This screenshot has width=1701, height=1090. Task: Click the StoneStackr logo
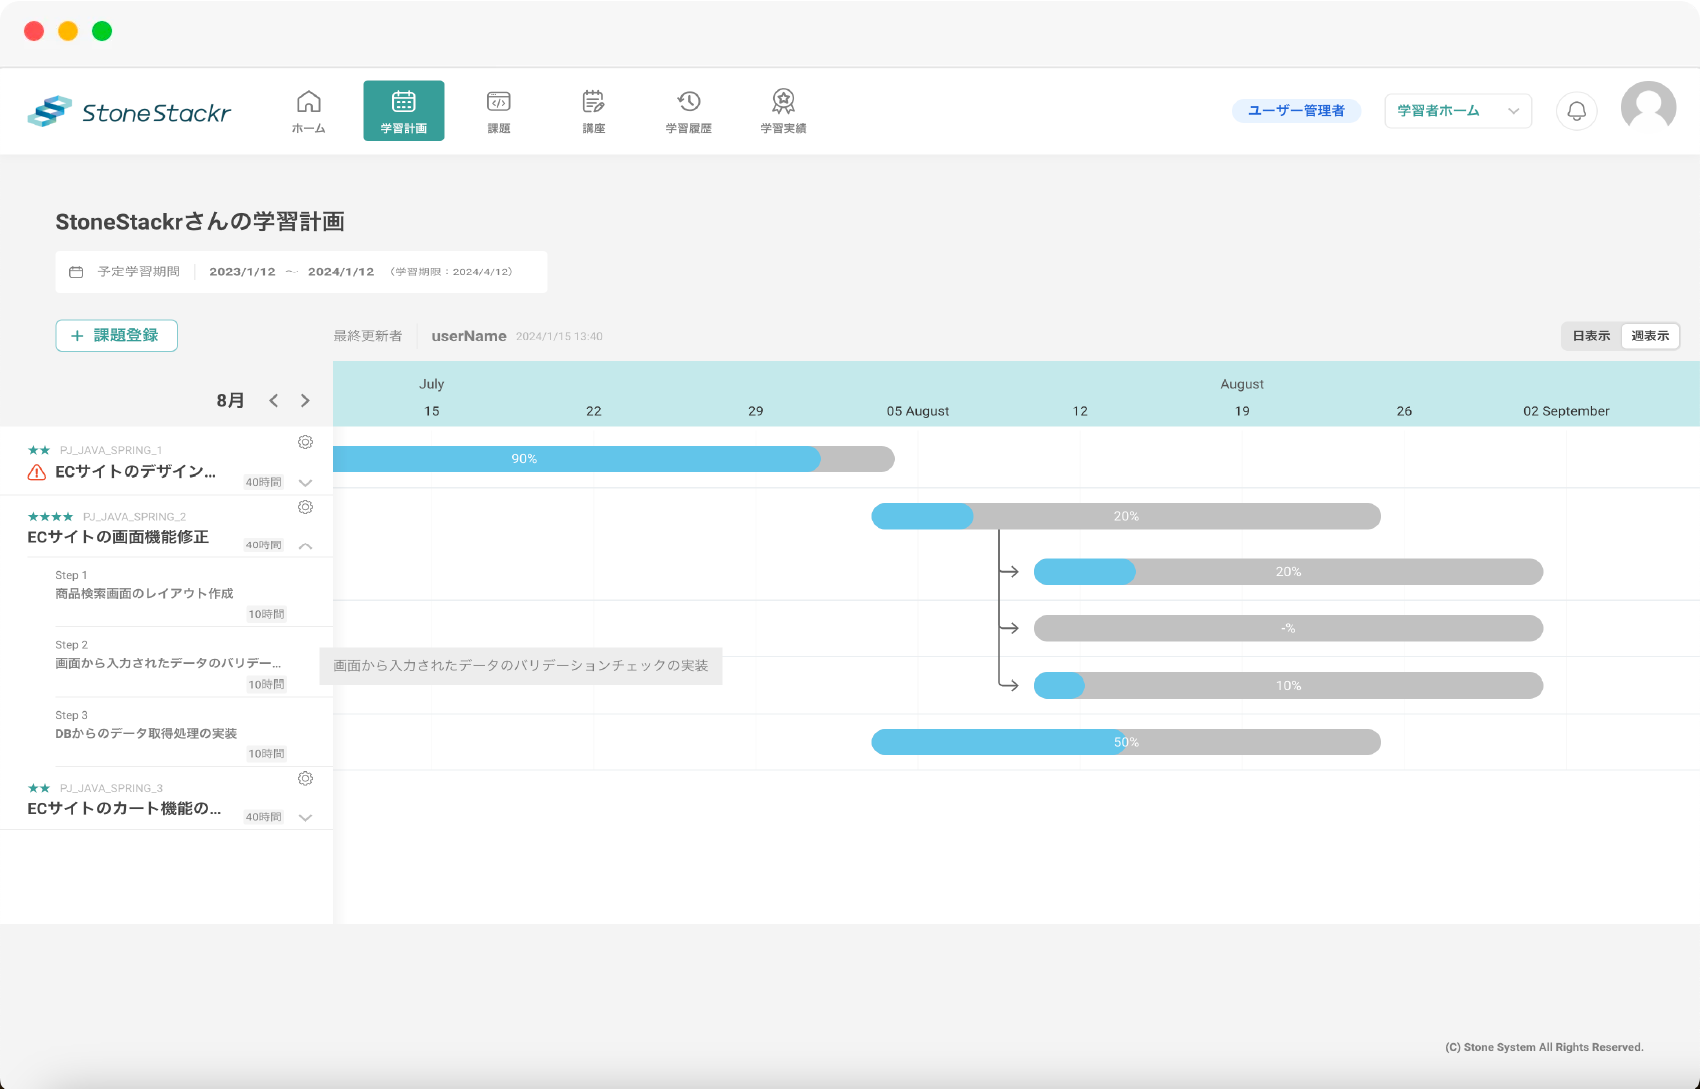click(x=129, y=112)
